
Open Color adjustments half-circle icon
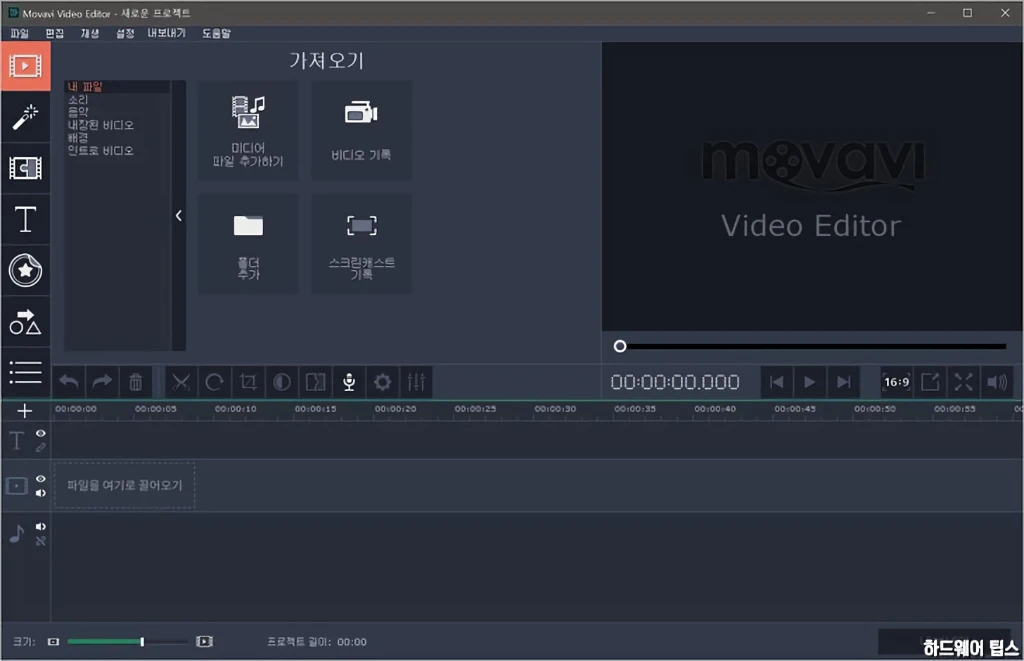click(x=281, y=382)
